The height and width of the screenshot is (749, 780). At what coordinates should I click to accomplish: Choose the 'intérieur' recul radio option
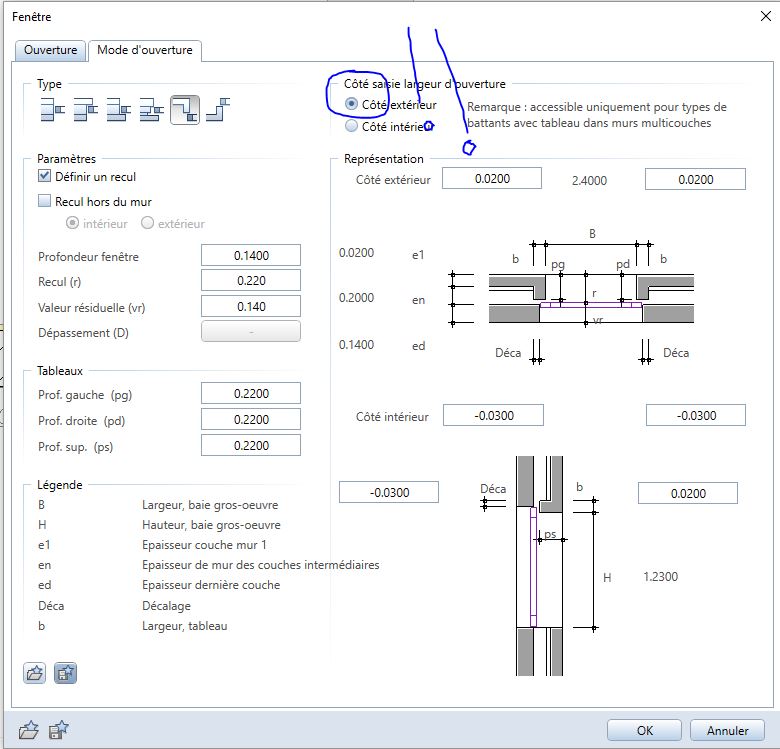coord(72,223)
